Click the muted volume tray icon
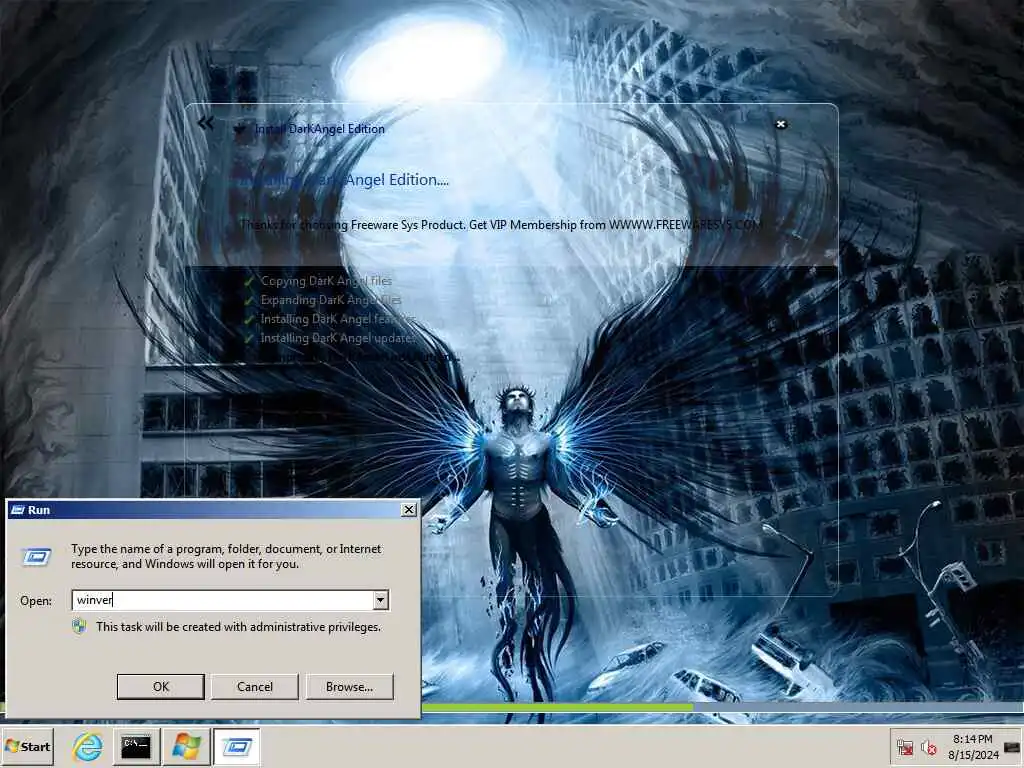Viewport: 1024px width, 768px height. [928, 747]
